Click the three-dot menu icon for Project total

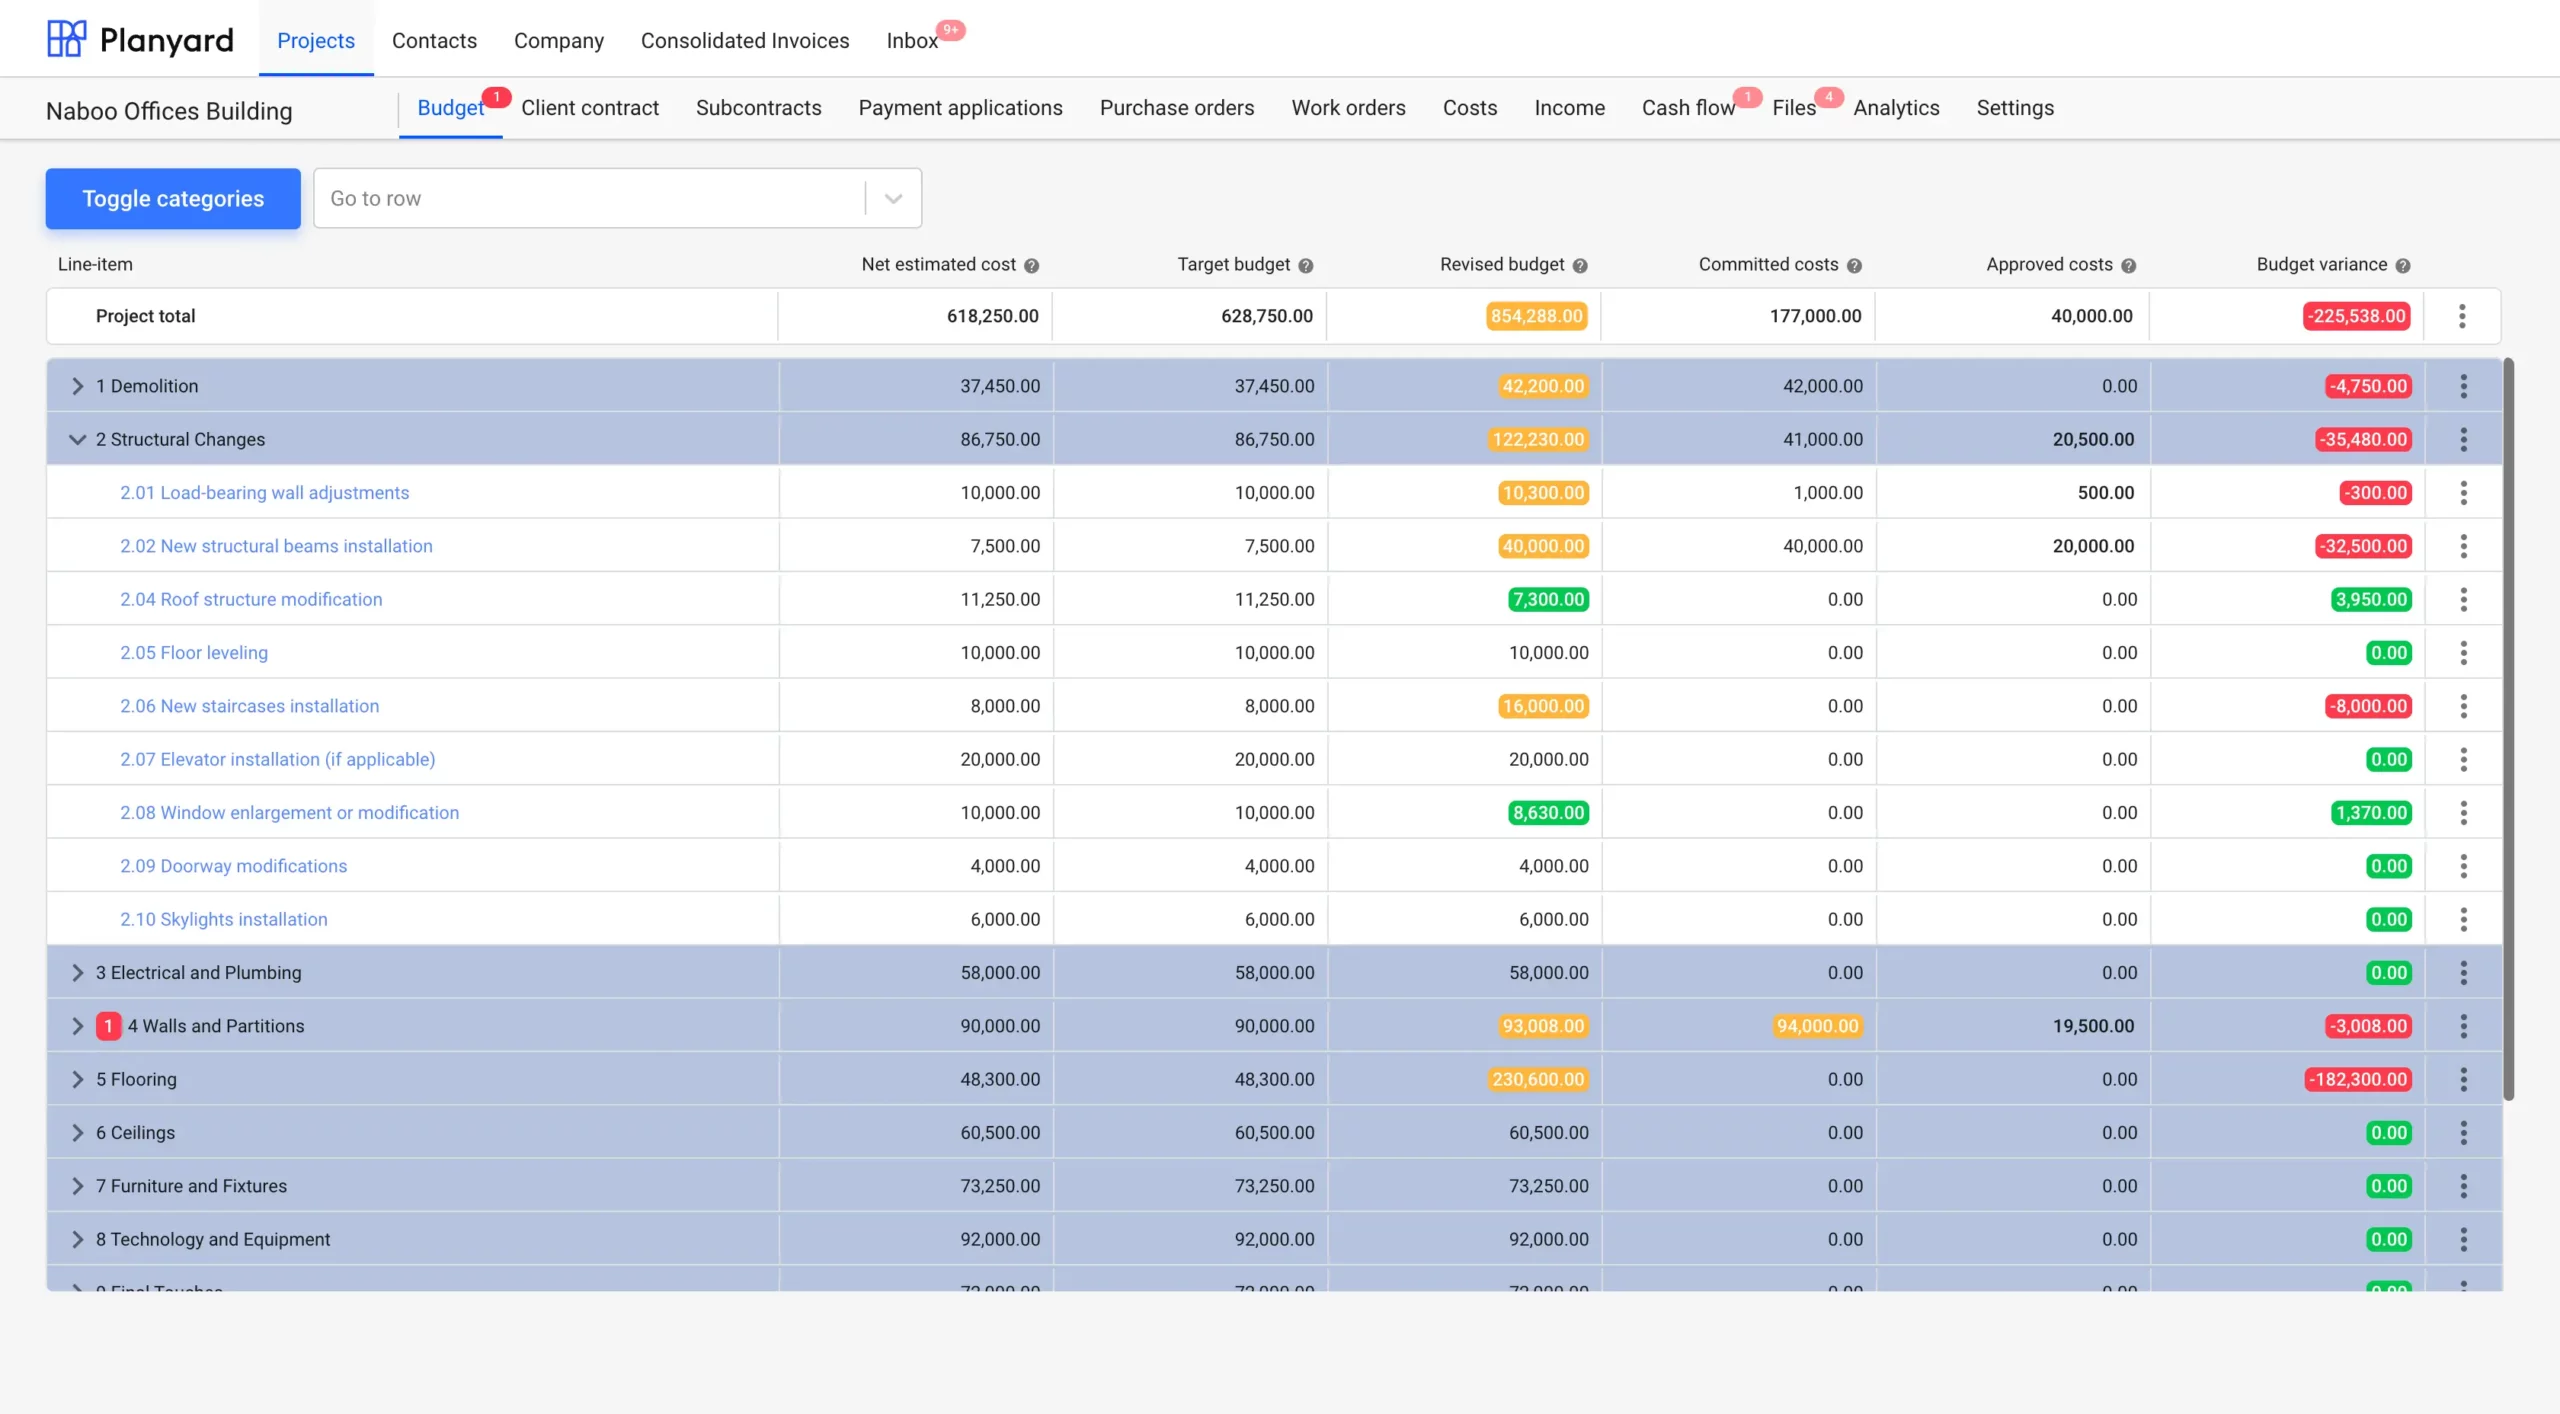[x=2463, y=317]
